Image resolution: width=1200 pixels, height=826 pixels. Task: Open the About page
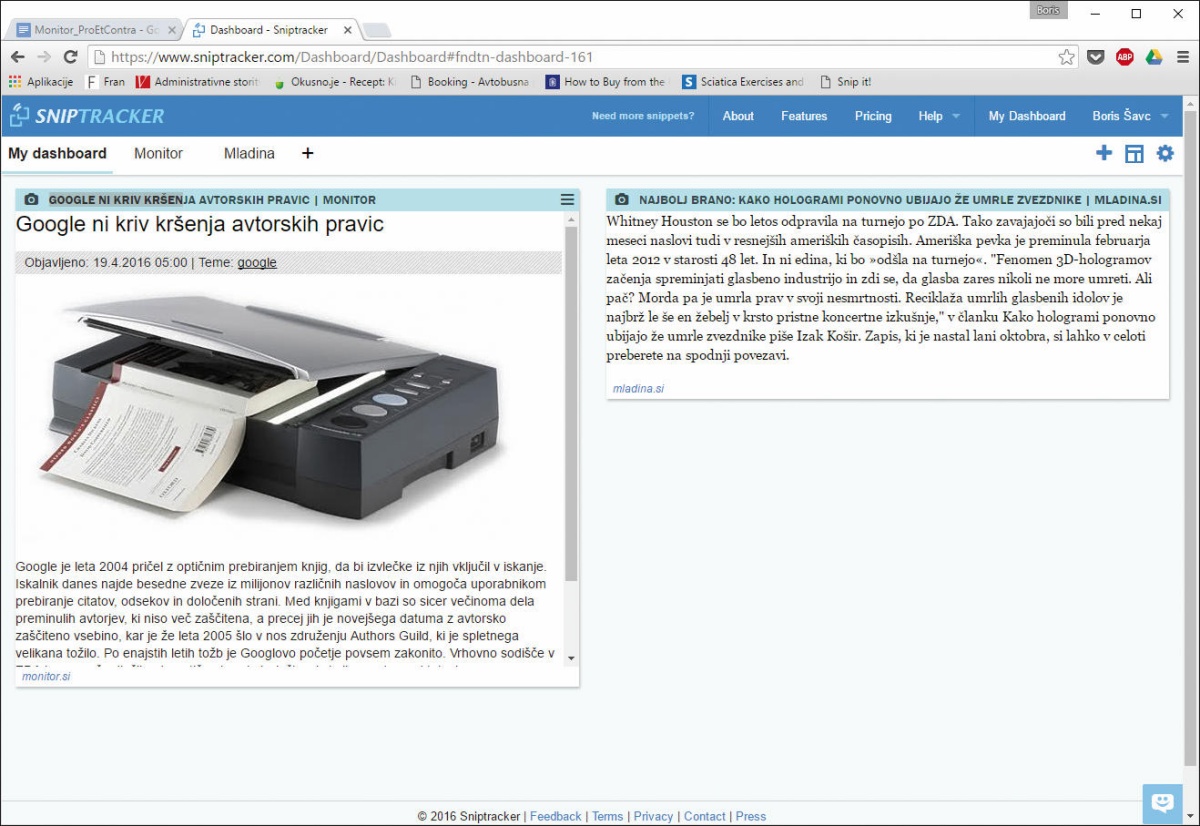point(738,116)
